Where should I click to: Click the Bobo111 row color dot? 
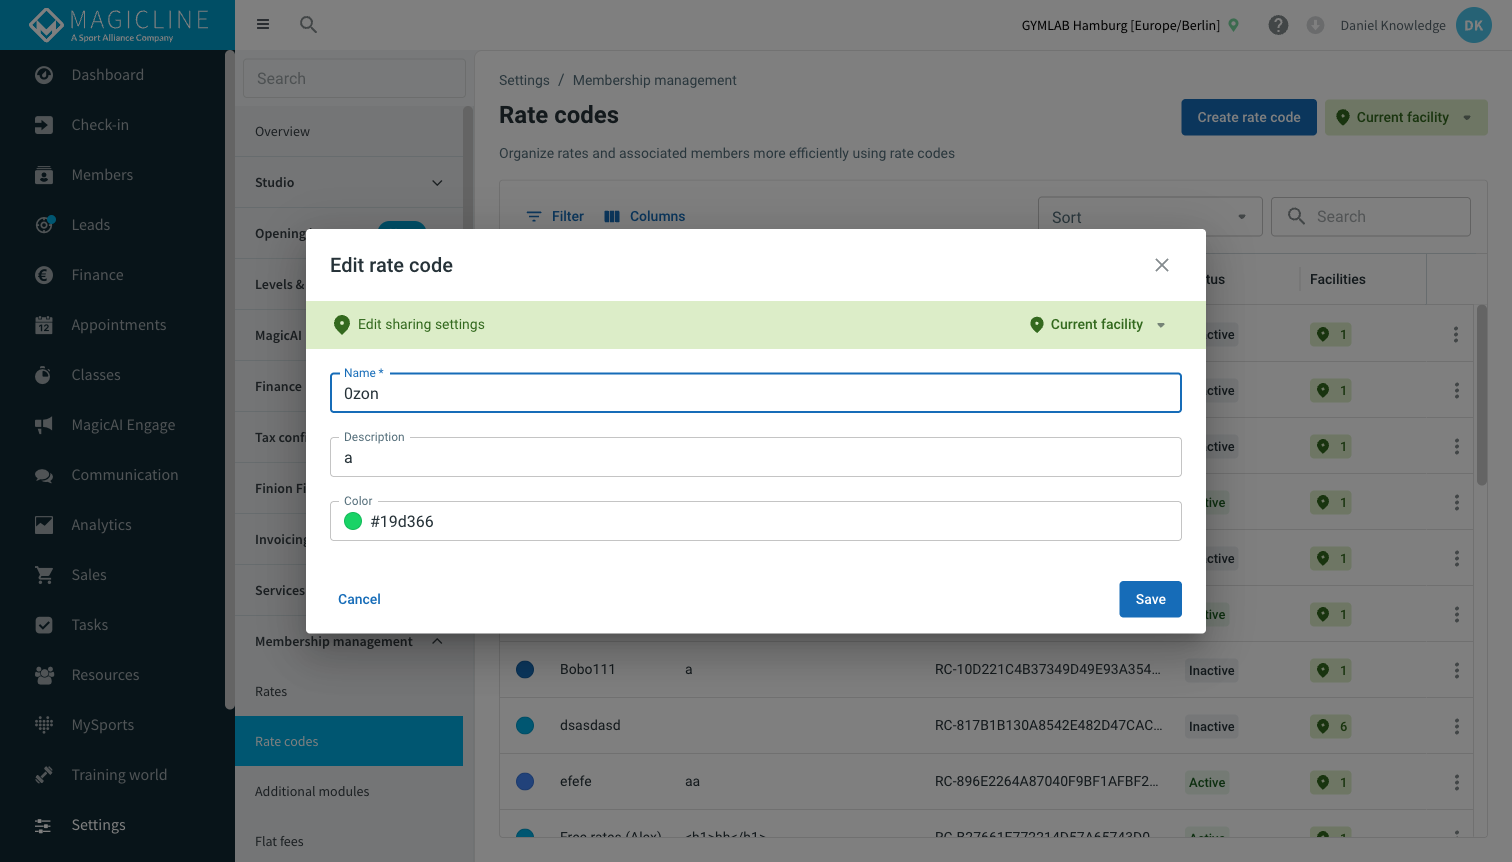[x=525, y=670]
